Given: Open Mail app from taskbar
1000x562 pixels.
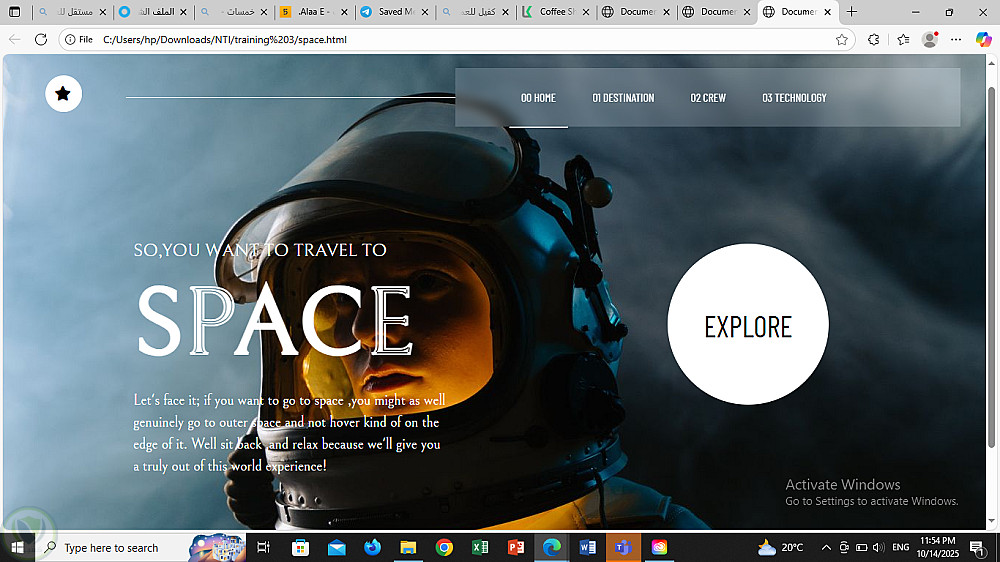Looking at the screenshot, I should pyautogui.click(x=337, y=547).
